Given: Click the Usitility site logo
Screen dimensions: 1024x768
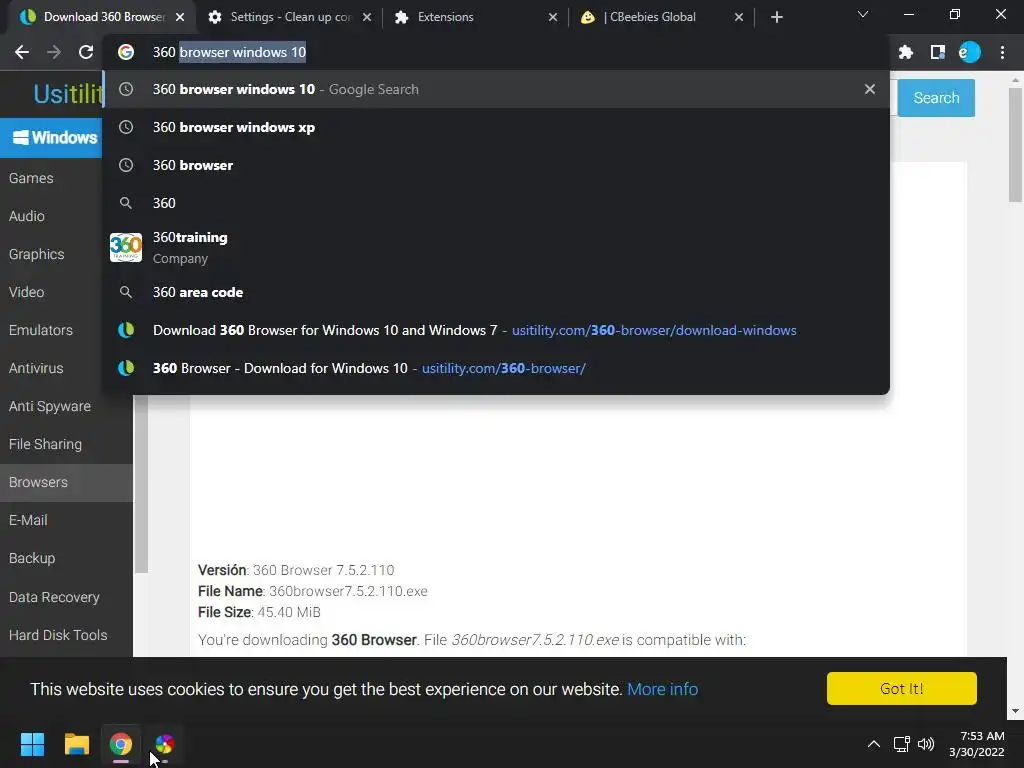Looking at the screenshot, I should click(68, 94).
